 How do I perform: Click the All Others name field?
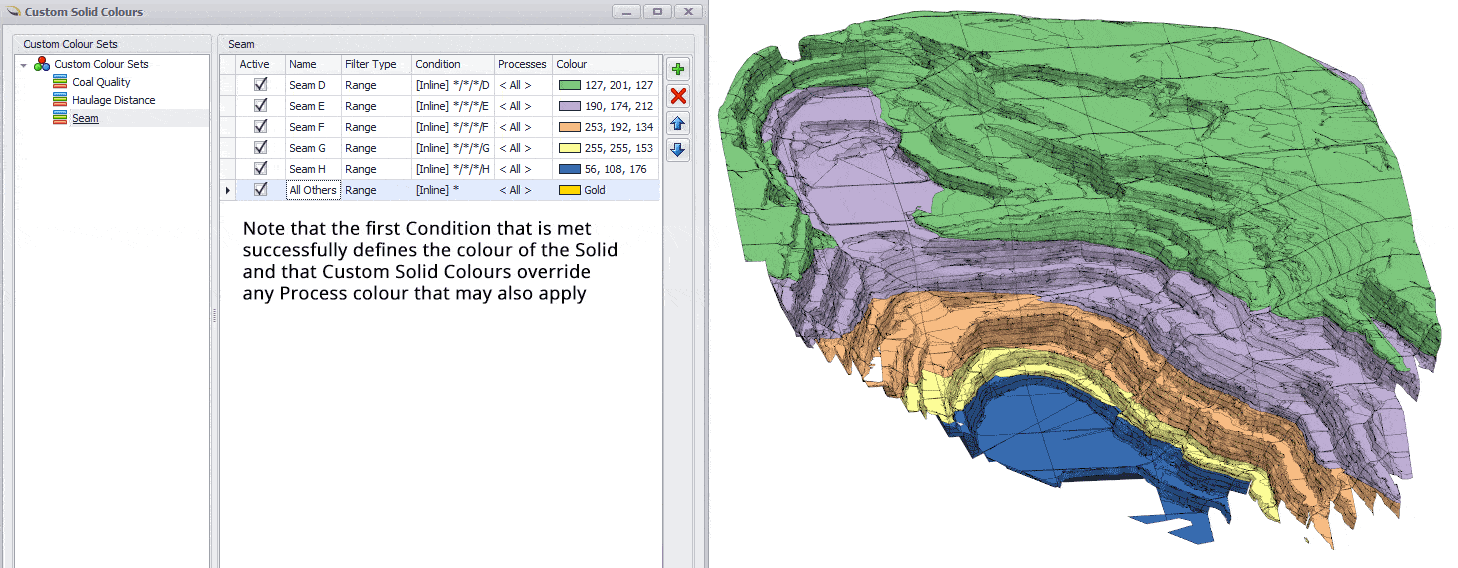coord(313,190)
